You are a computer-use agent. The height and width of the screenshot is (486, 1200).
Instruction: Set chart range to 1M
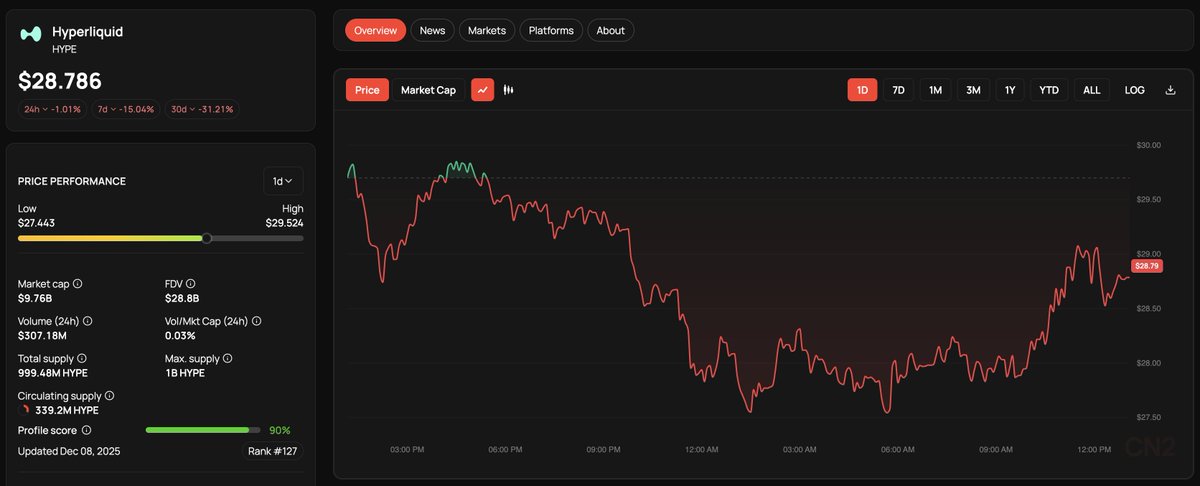click(x=935, y=90)
